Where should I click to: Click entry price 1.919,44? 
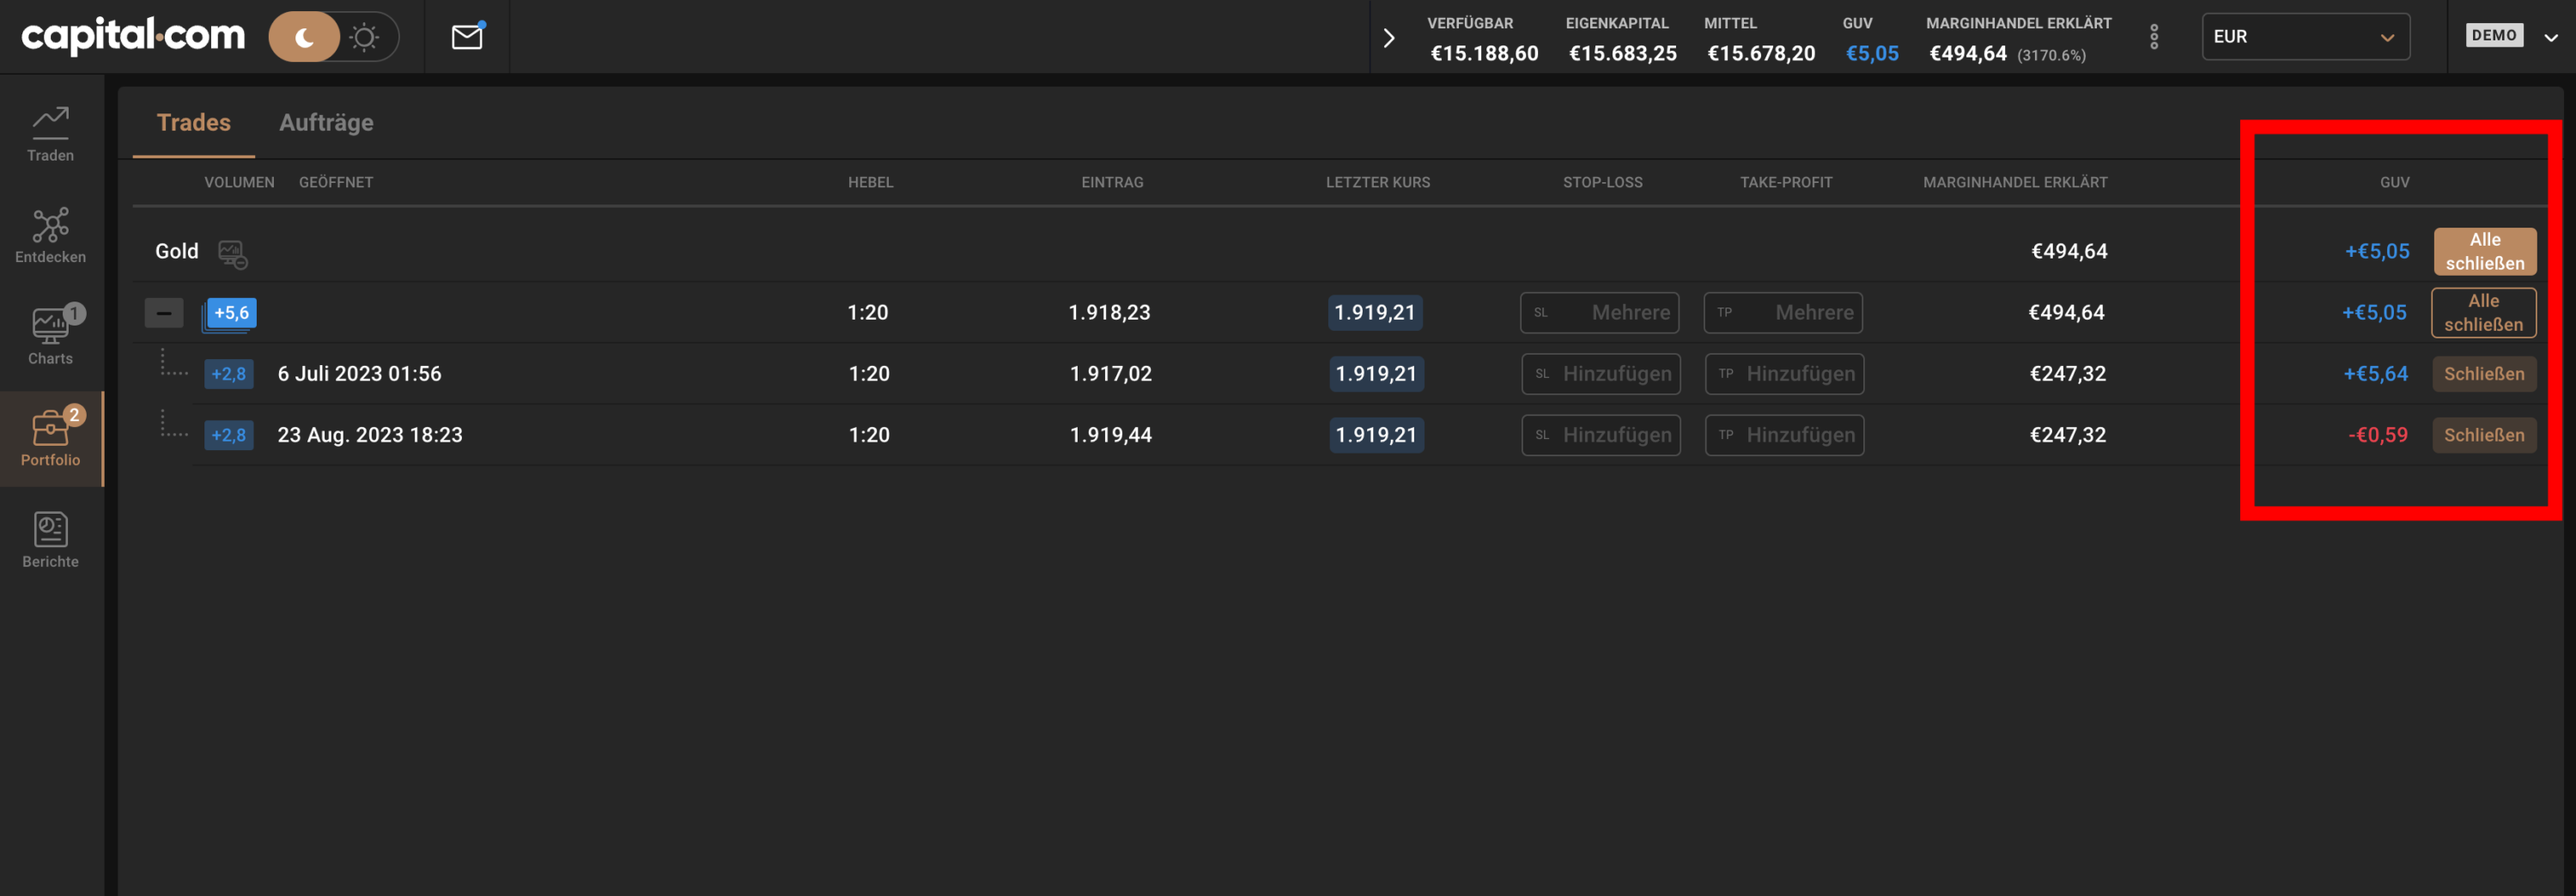(x=1111, y=435)
